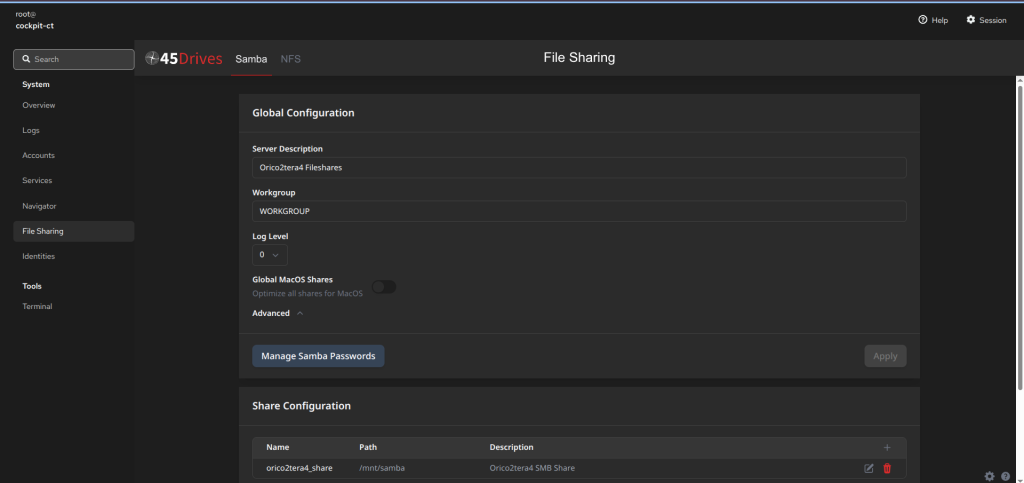Click the Server Description text field
1024x483 pixels.
(579, 168)
